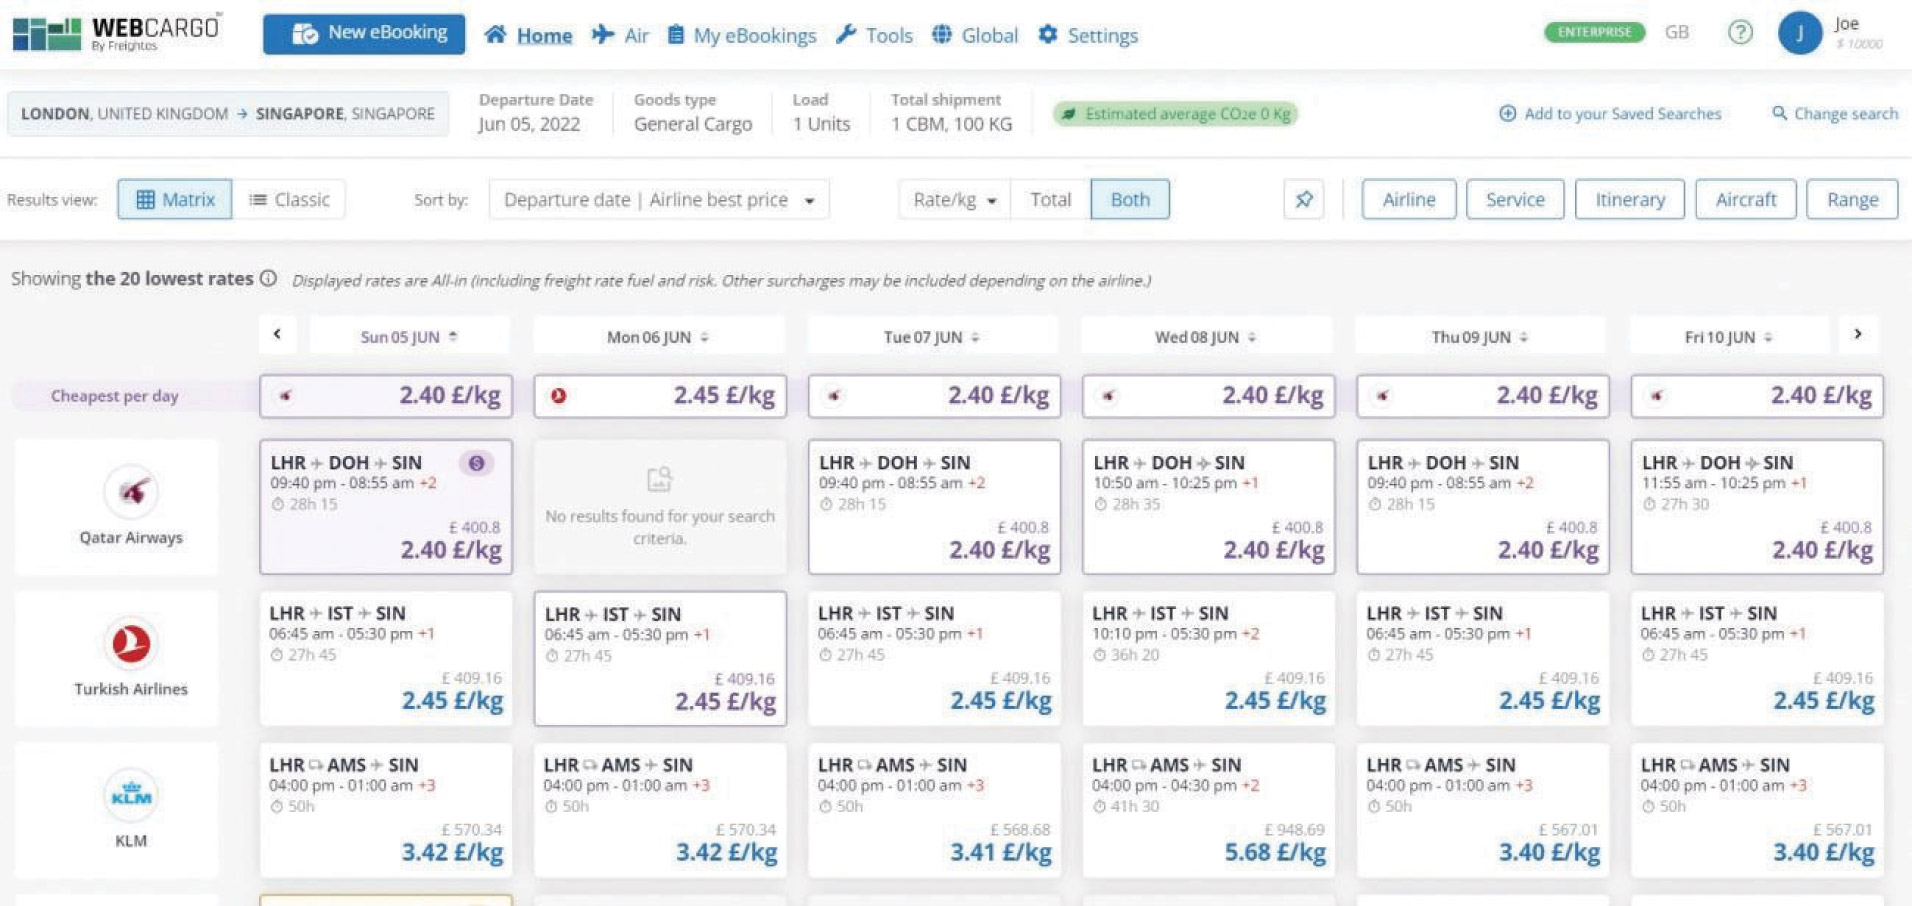
Task: Click the Enterprise badge
Action: 1594,32
